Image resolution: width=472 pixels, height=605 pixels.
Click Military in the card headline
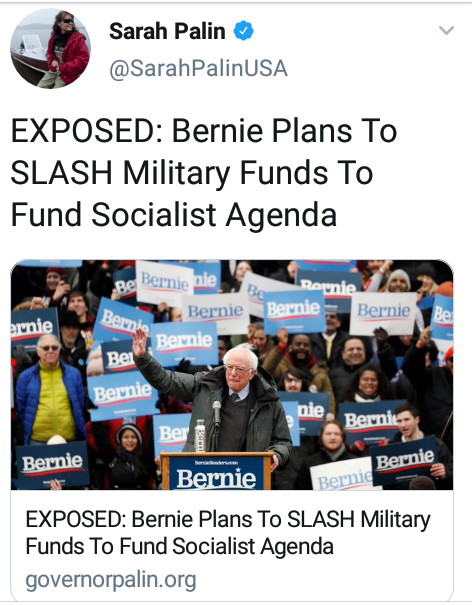(x=395, y=519)
